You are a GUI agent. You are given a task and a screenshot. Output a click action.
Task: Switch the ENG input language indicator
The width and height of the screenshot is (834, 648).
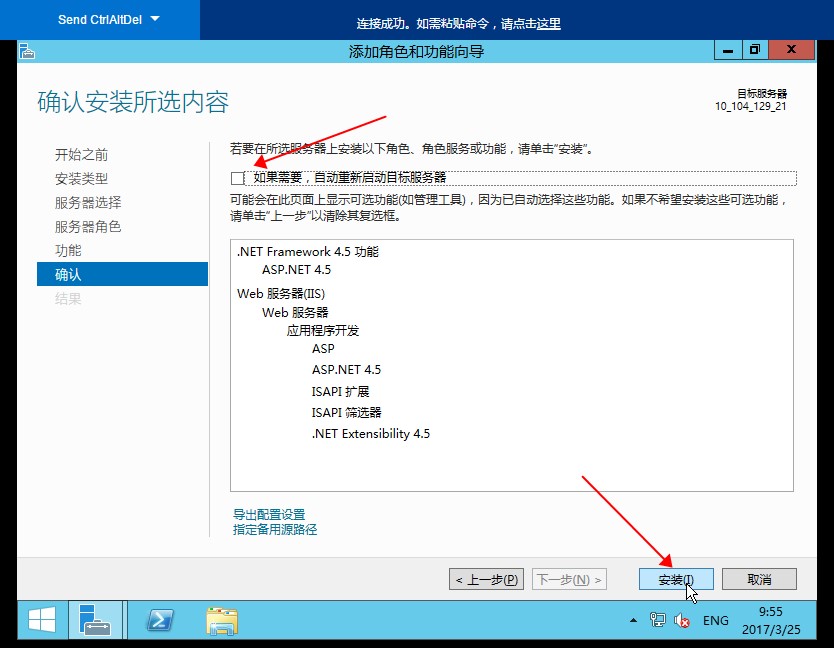tap(715, 620)
